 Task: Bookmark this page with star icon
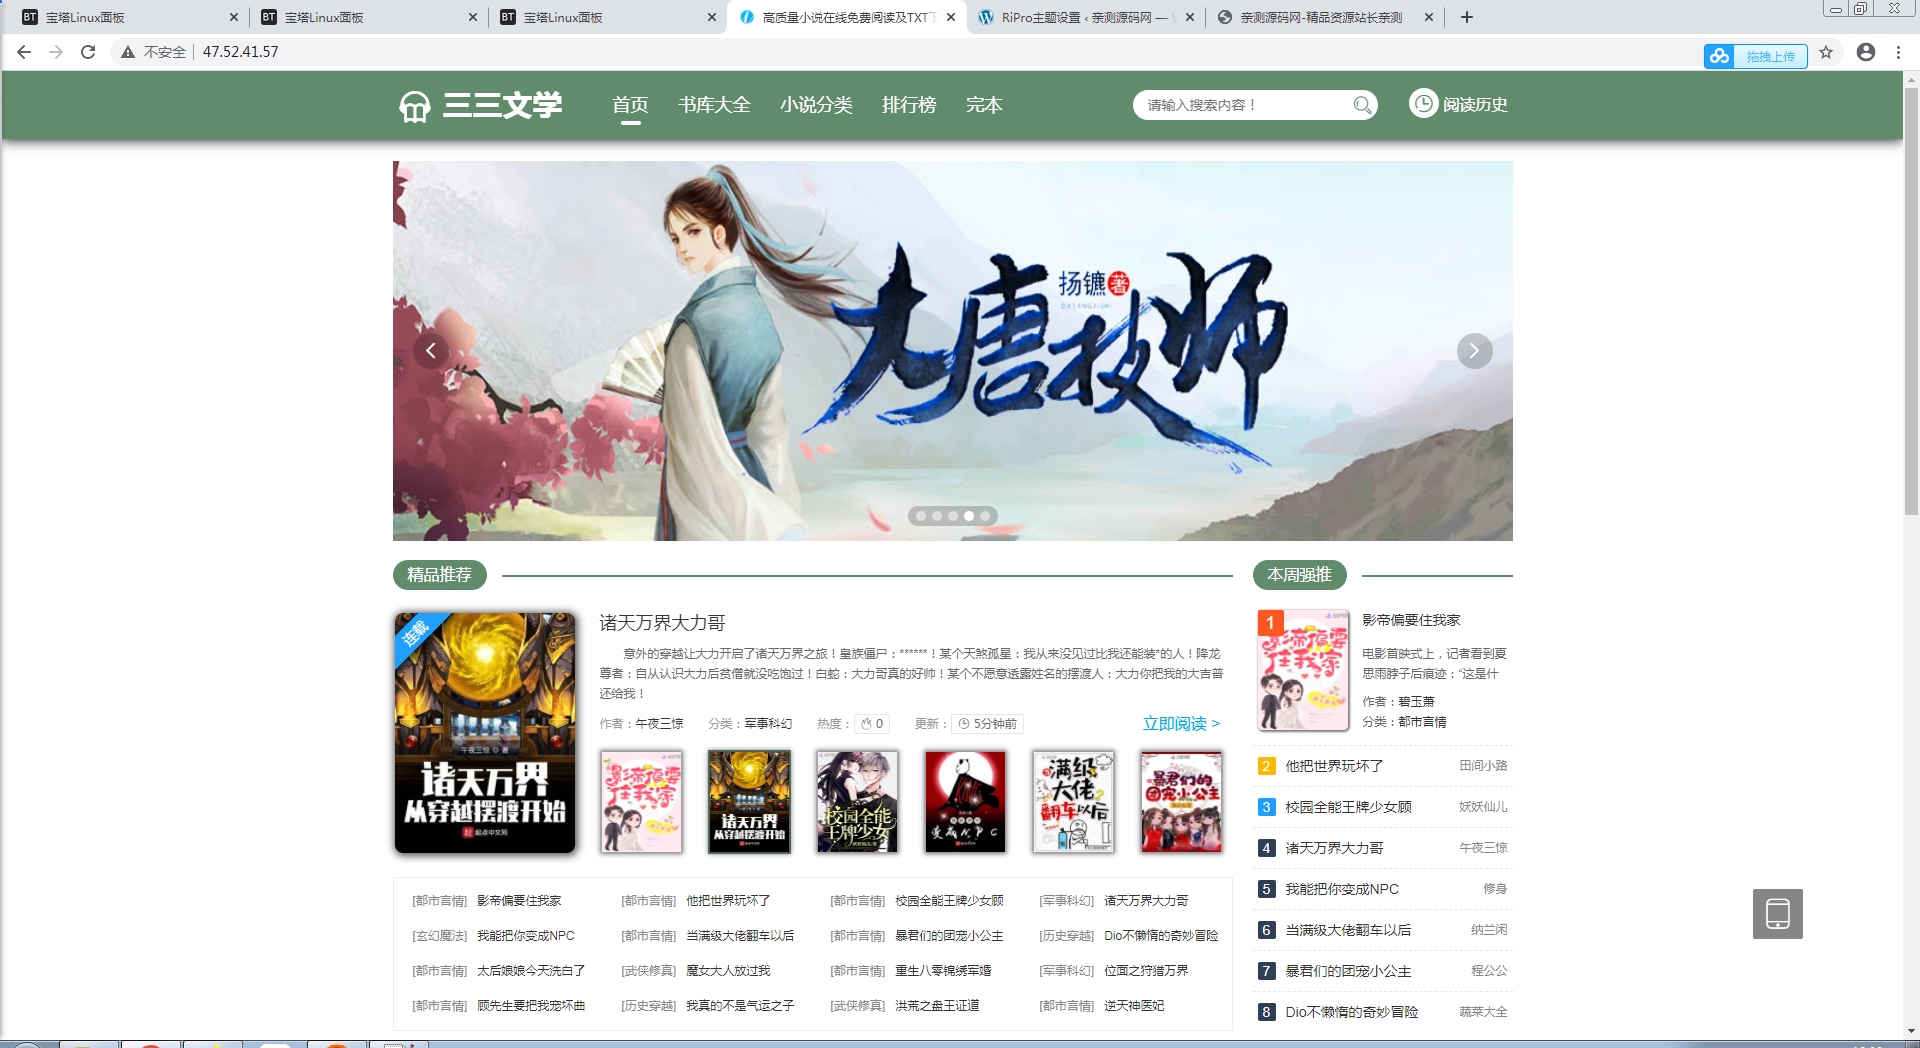pos(1826,52)
